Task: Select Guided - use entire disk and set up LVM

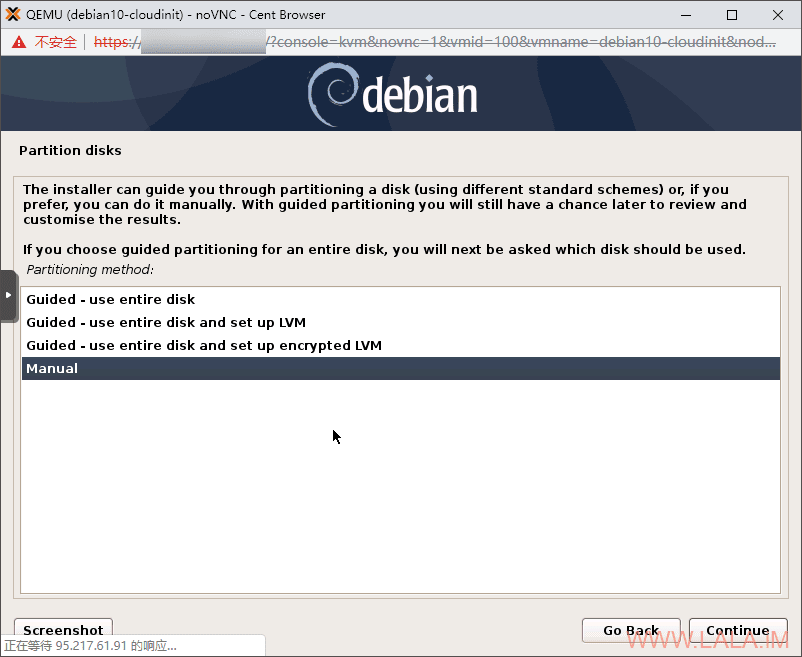Action: [401, 322]
